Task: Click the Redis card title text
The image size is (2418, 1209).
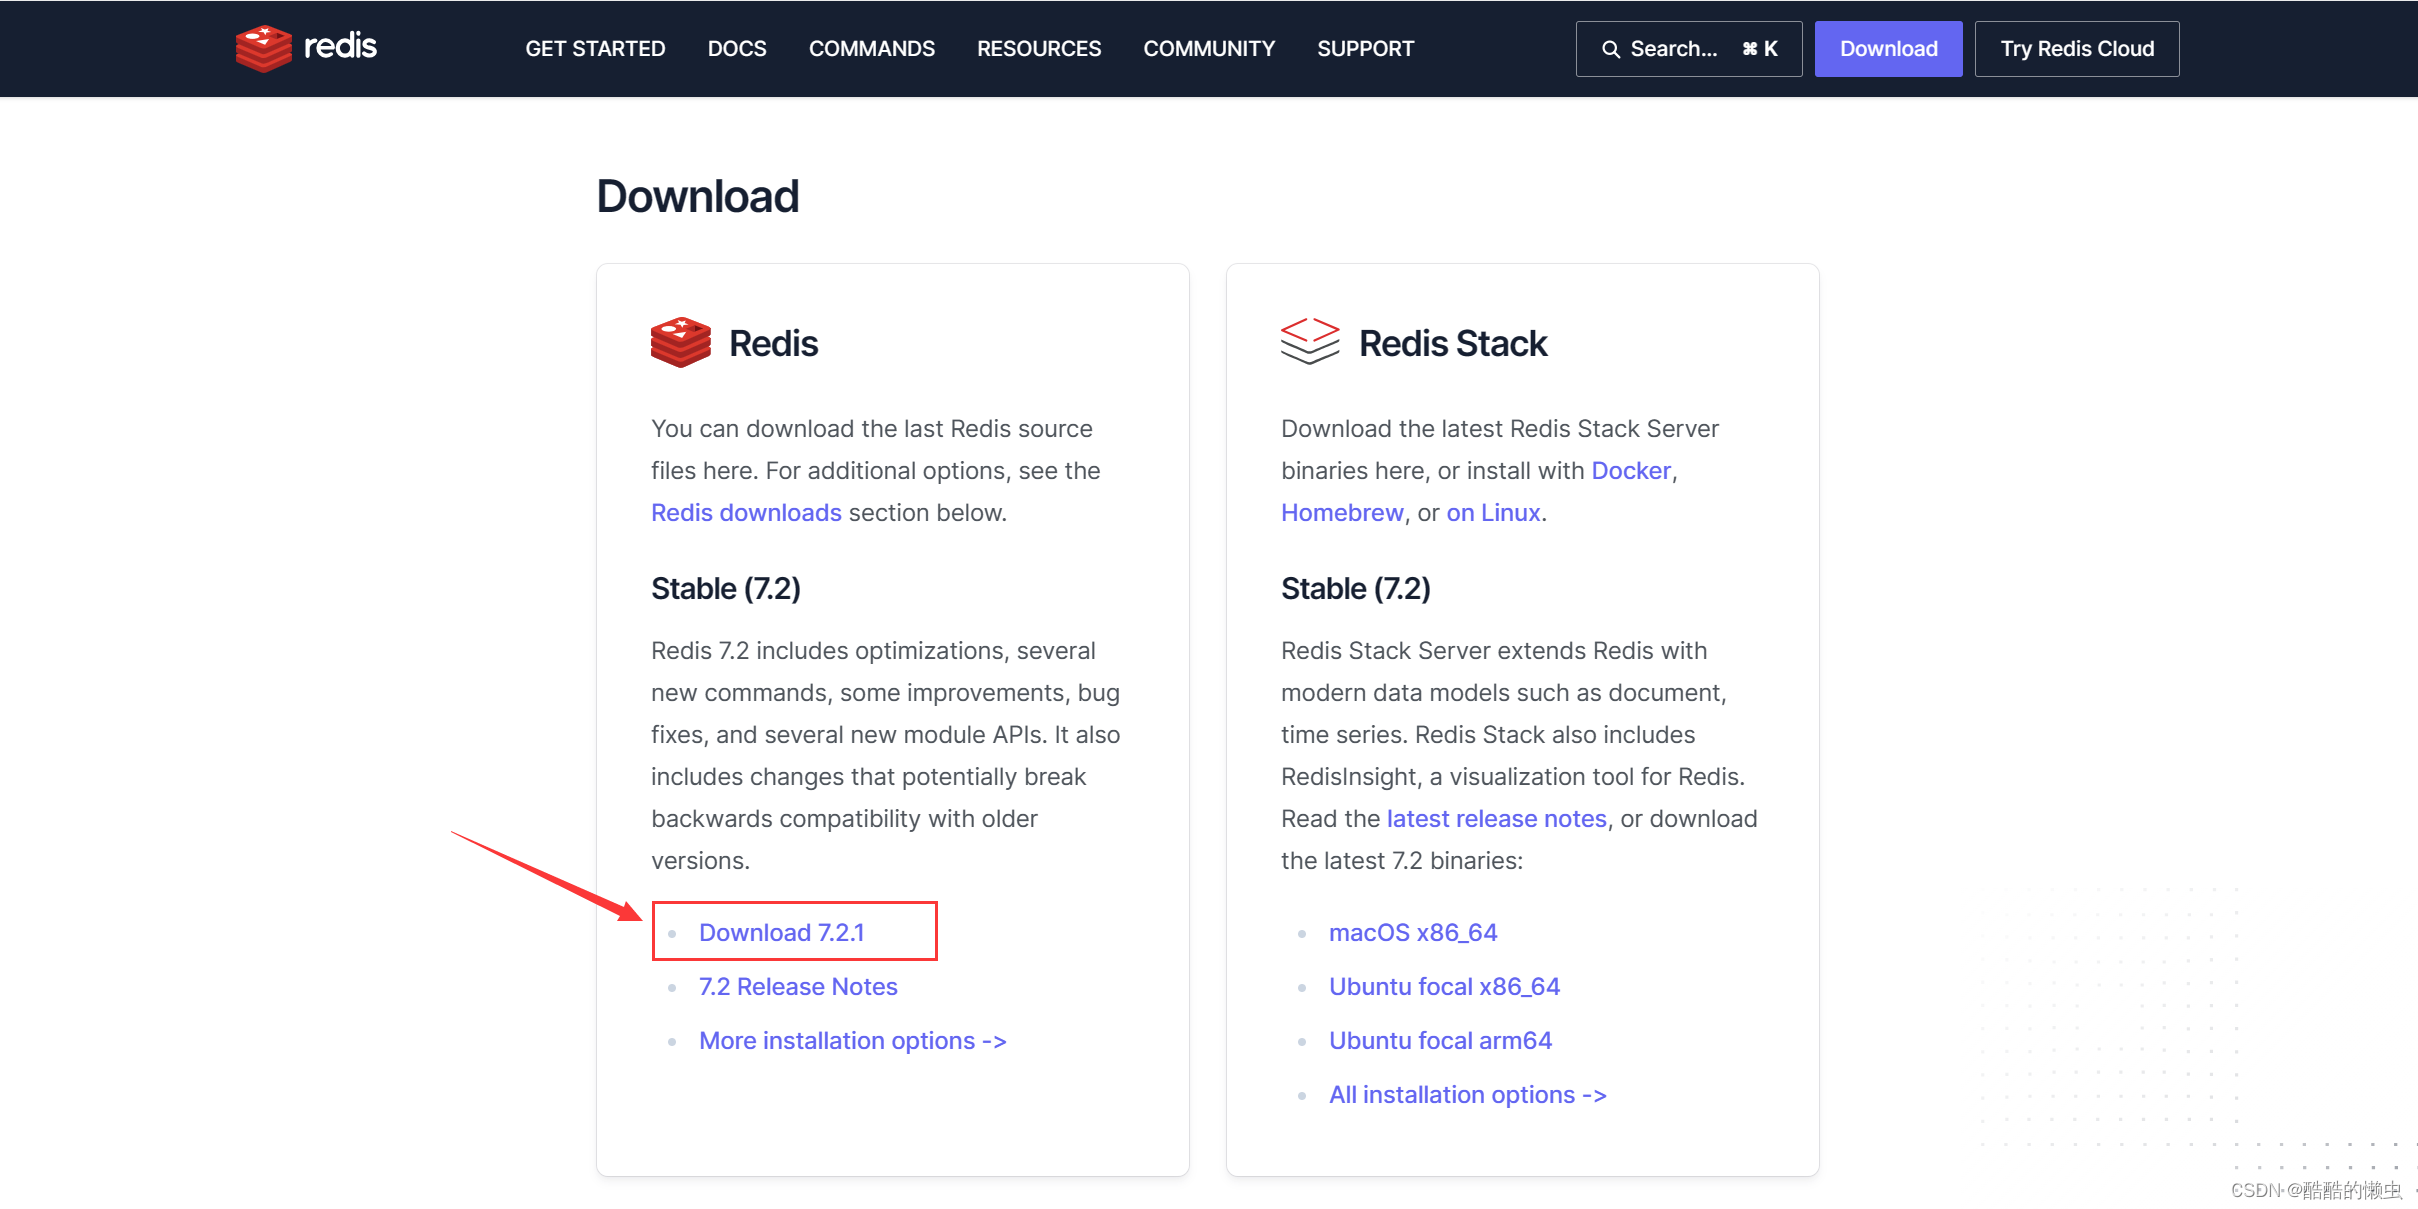Action: click(773, 343)
